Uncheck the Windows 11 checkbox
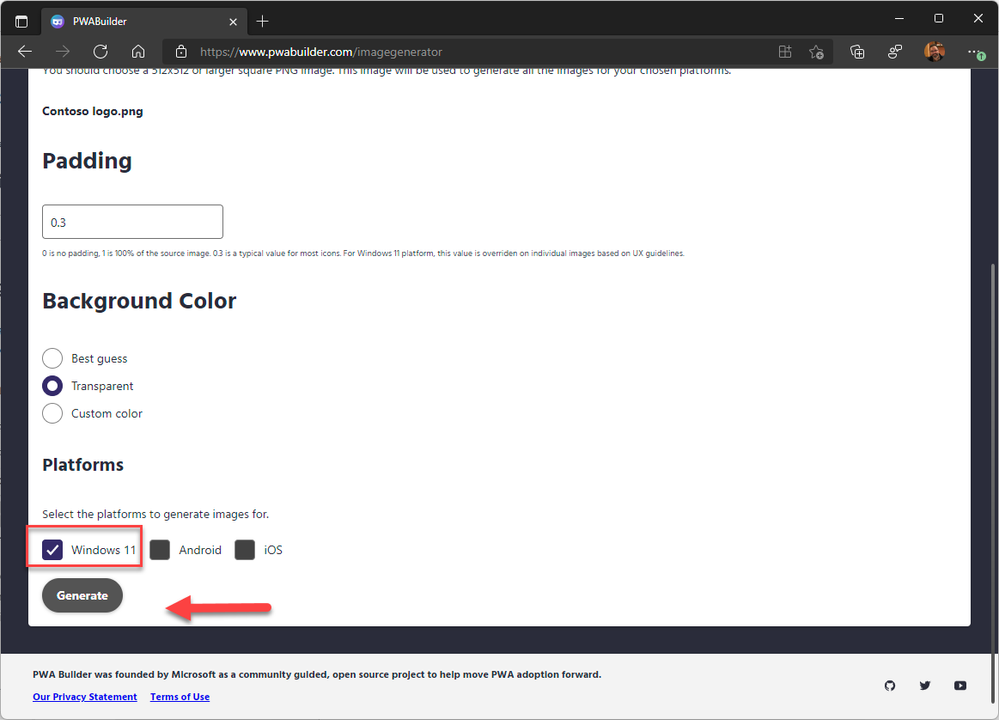This screenshot has height=720, width=999. pos(52,549)
